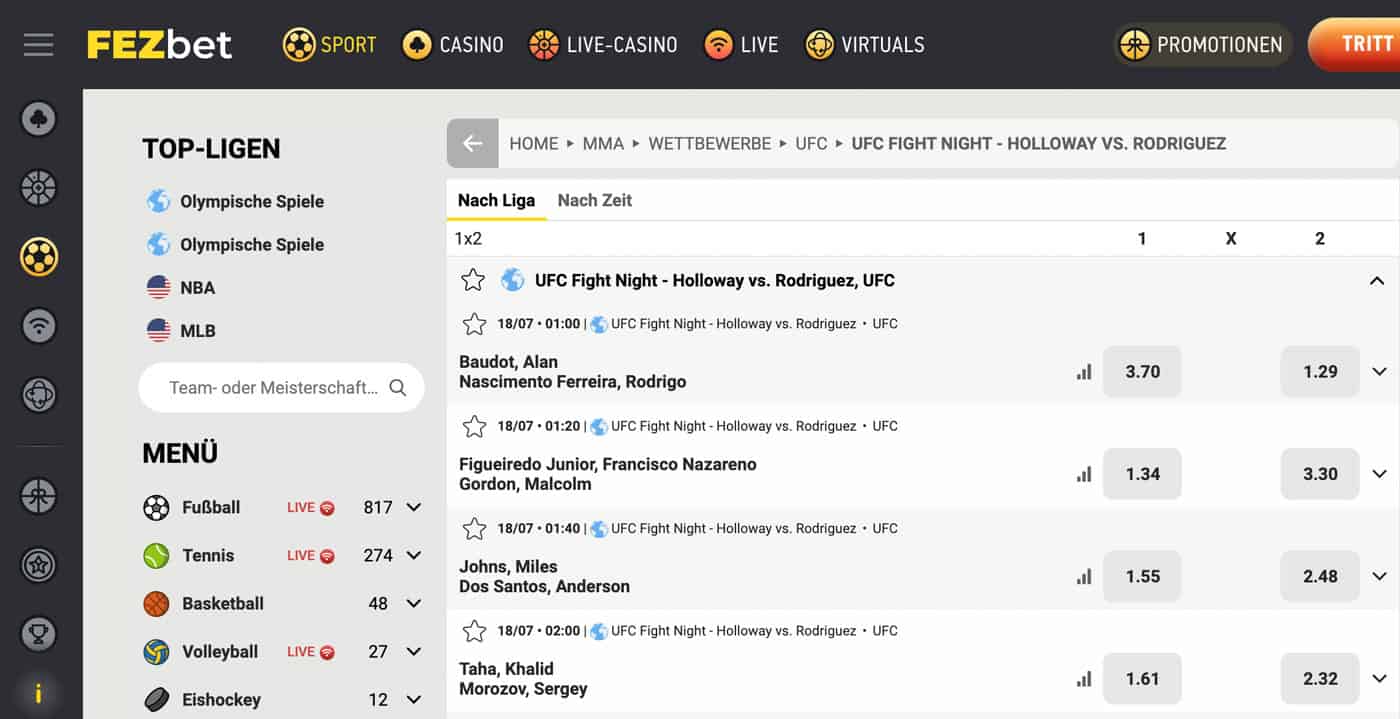
Task: Click the orange TRITT button
Action: pos(1355,45)
